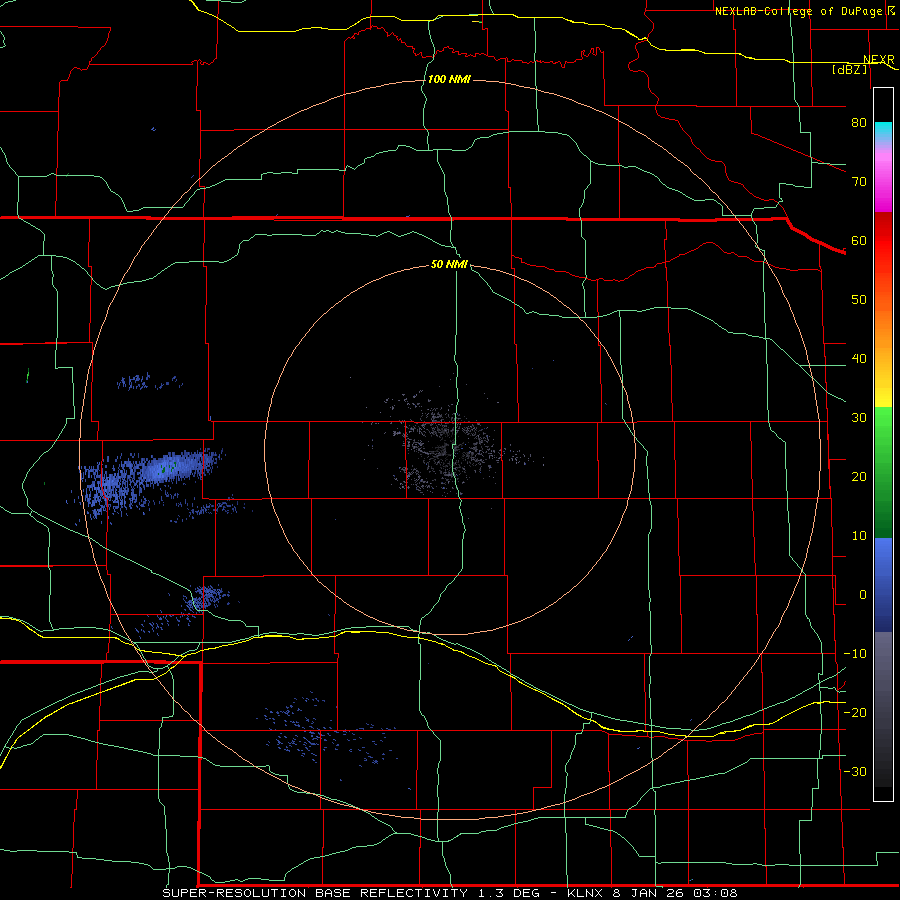Click the -20 dBZ scale value
The image size is (900, 900).
[855, 713]
